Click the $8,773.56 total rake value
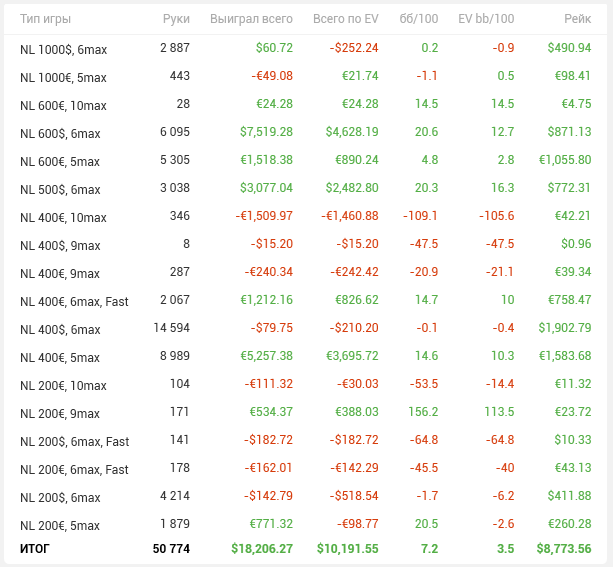Viewport: 613px width, 567px height. (x=564, y=549)
